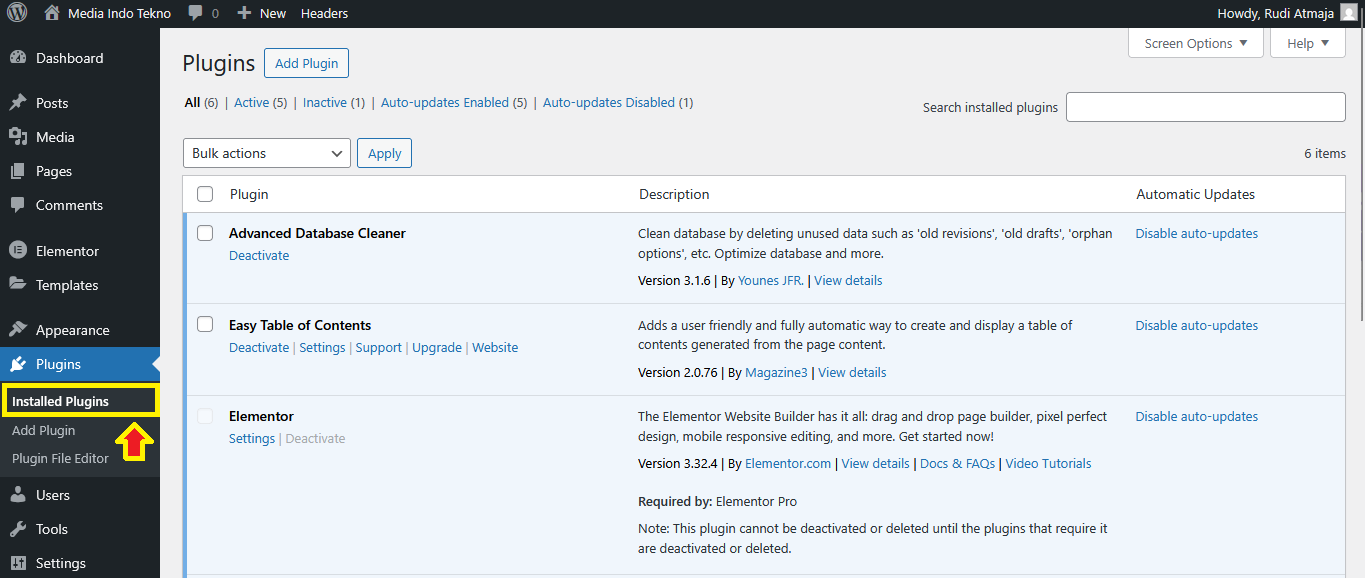Check the Advanced Database Cleaner checkbox
1365x578 pixels.
(x=205, y=233)
